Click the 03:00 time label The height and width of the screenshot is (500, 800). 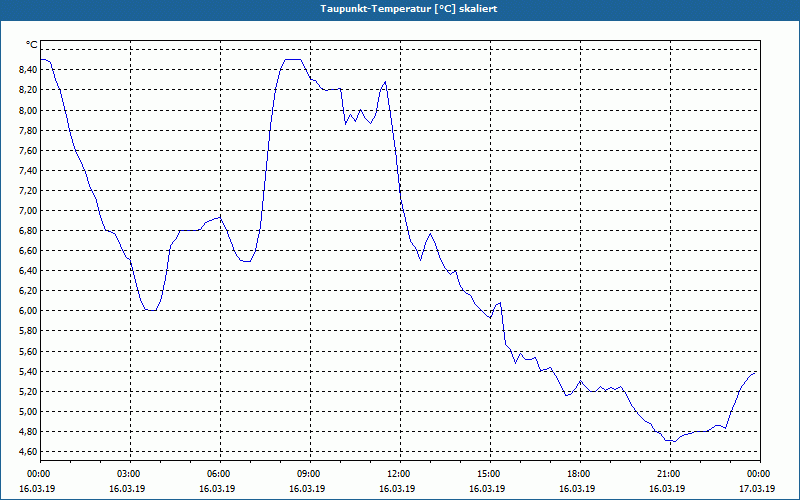point(131,474)
